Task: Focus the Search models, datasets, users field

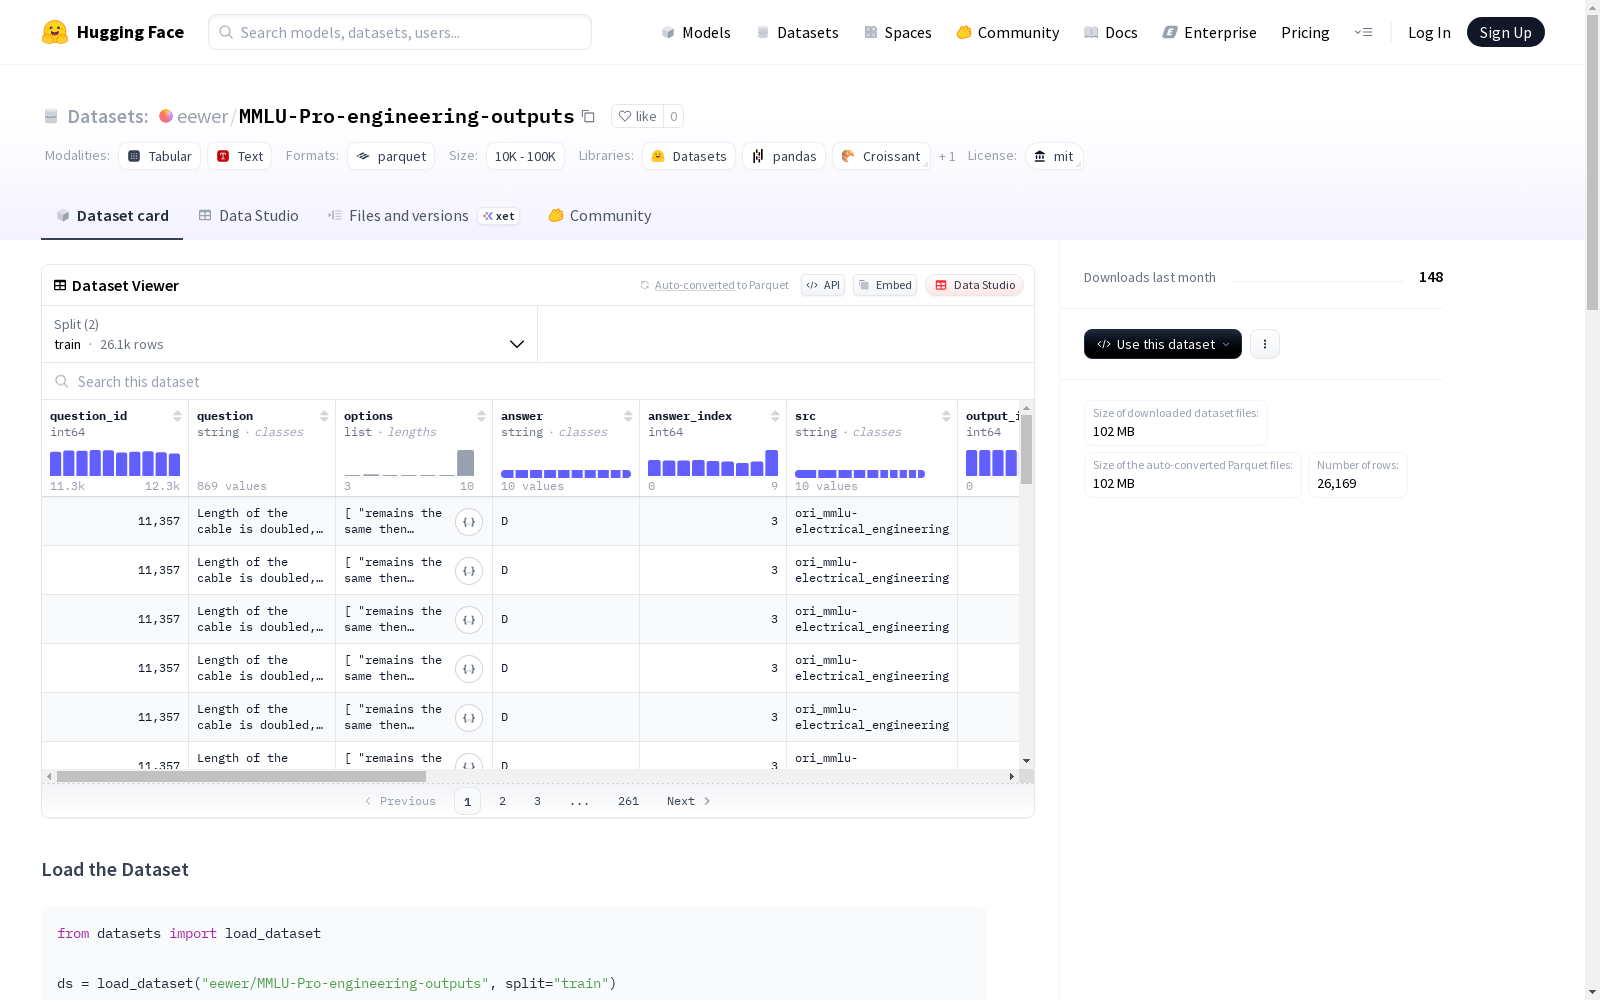Action: [400, 32]
